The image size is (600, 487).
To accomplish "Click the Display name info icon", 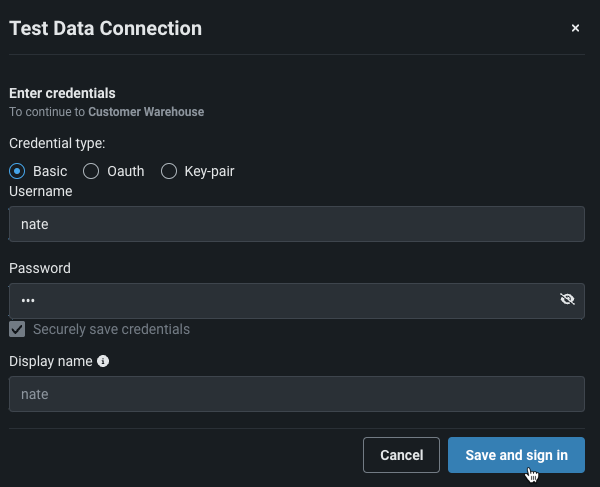I will pyautogui.click(x=103, y=361).
